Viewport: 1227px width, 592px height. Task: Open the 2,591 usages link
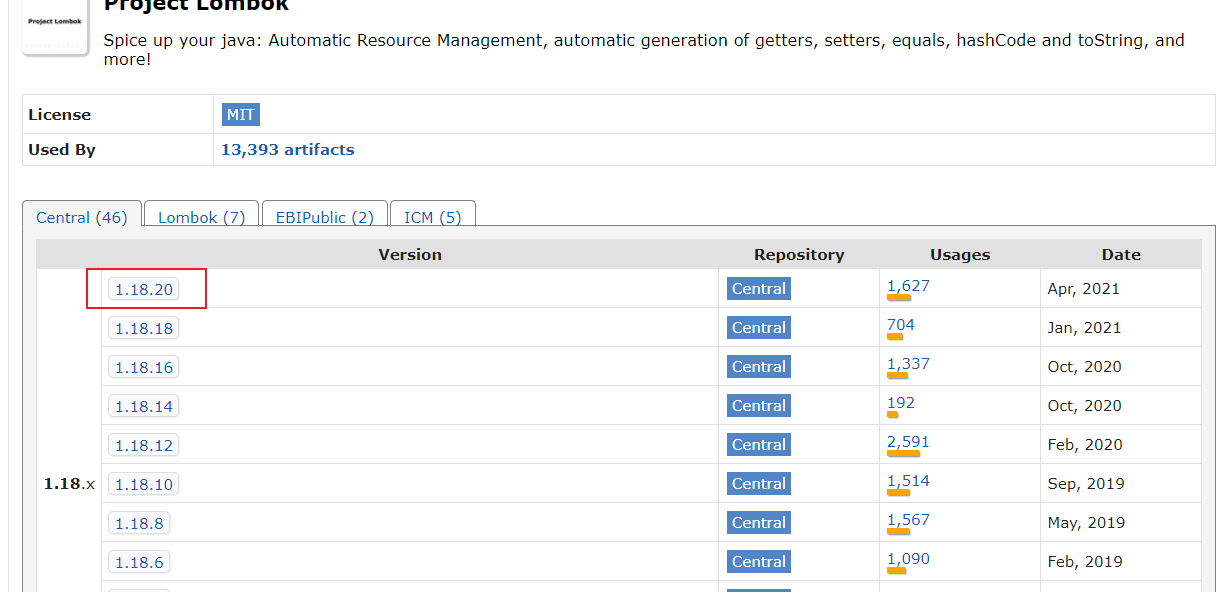click(908, 442)
